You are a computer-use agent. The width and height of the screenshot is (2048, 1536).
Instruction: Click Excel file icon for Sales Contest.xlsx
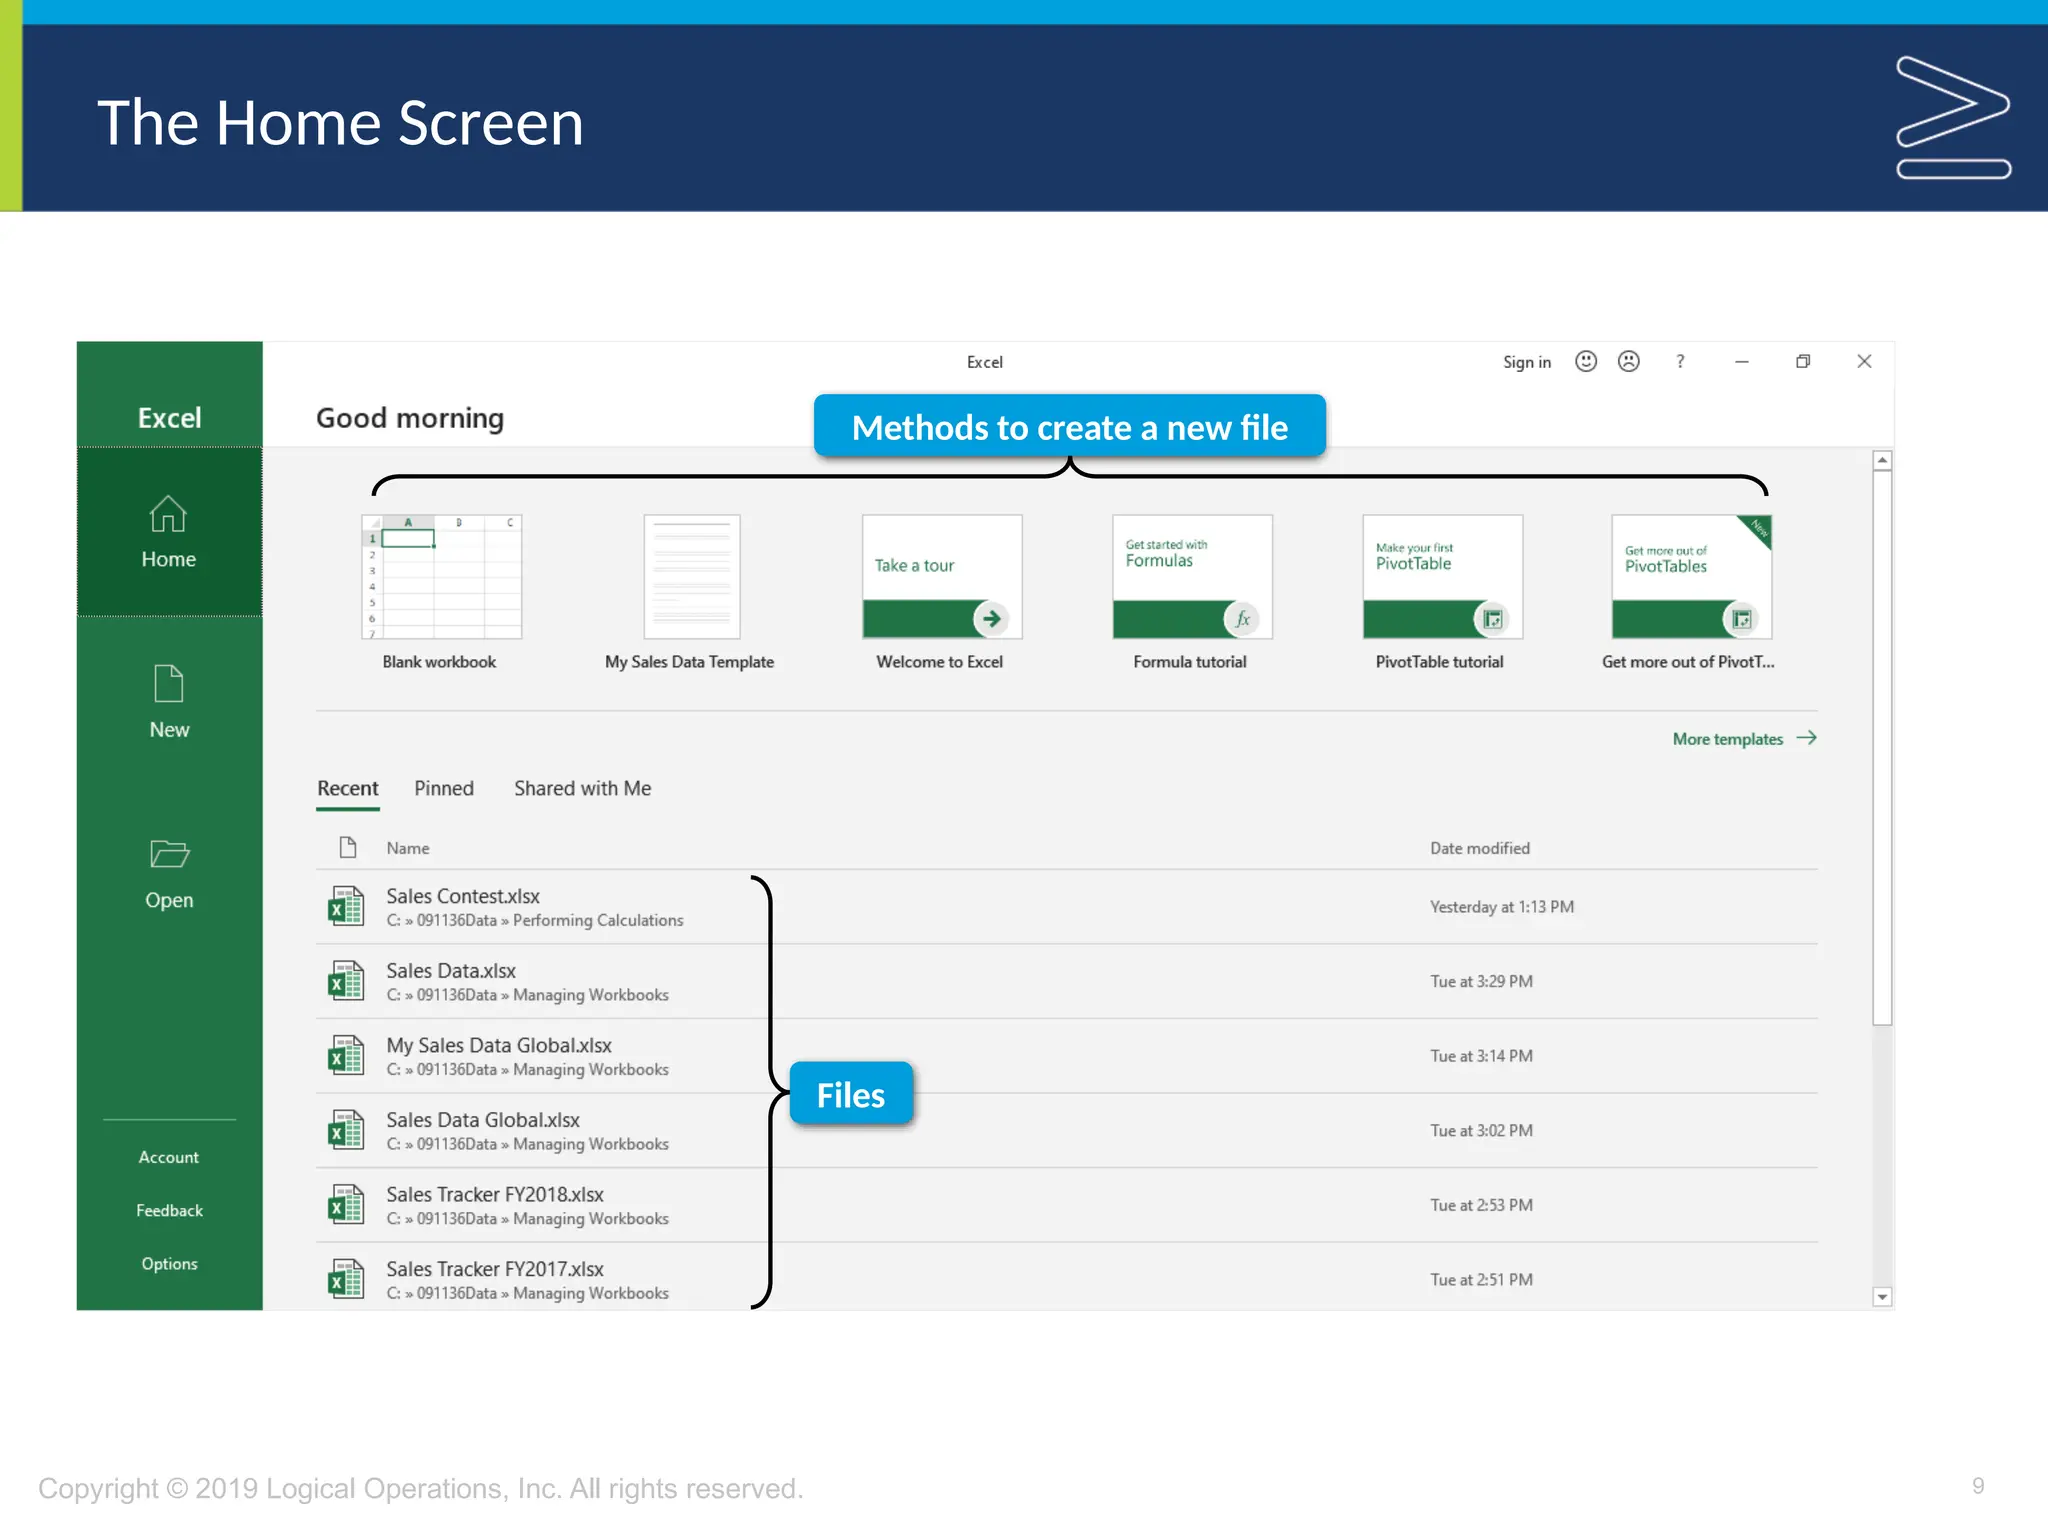tap(346, 907)
